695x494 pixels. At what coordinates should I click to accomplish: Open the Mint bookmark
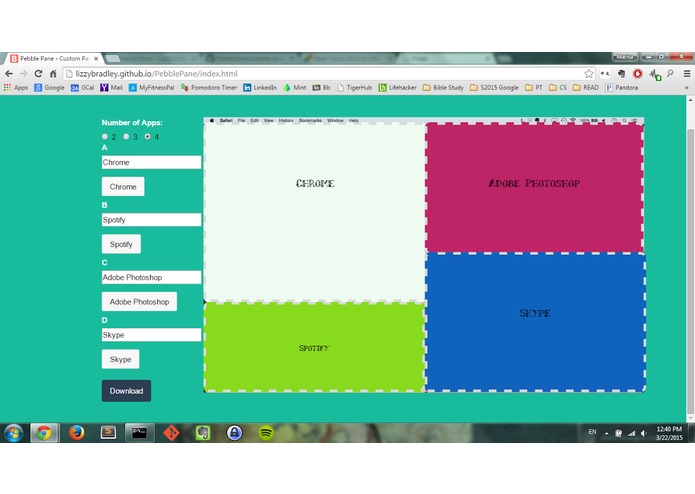click(295, 88)
